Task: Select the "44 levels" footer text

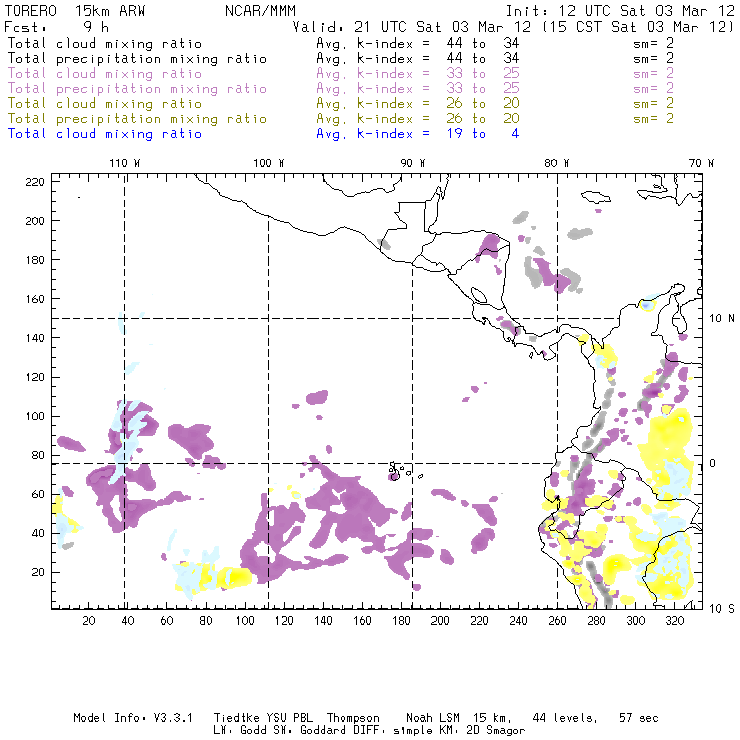Action: [x=565, y=718]
